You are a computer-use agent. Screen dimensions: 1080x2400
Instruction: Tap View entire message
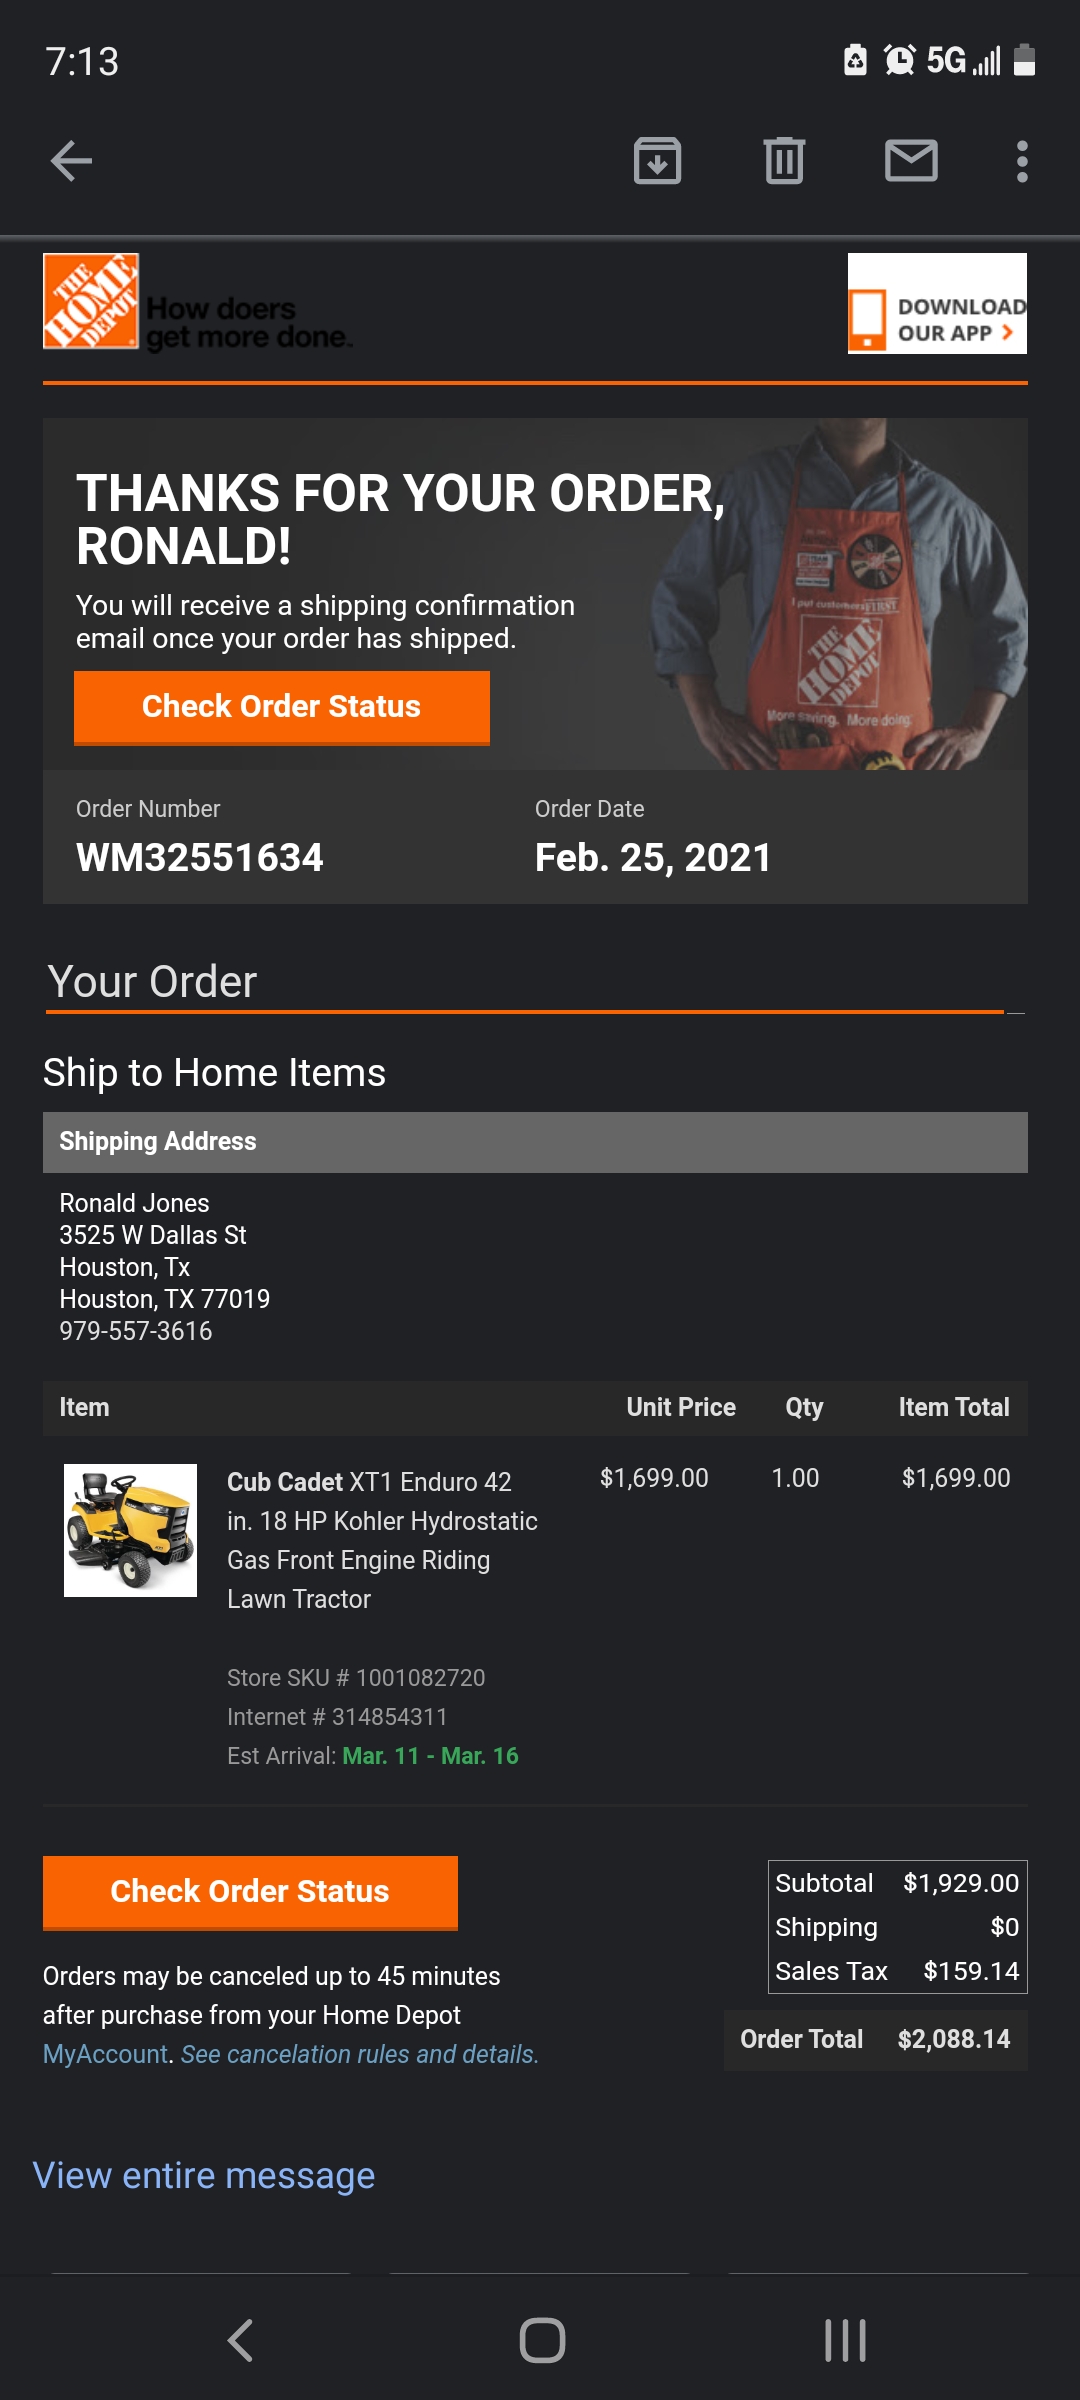pyautogui.click(x=204, y=2176)
